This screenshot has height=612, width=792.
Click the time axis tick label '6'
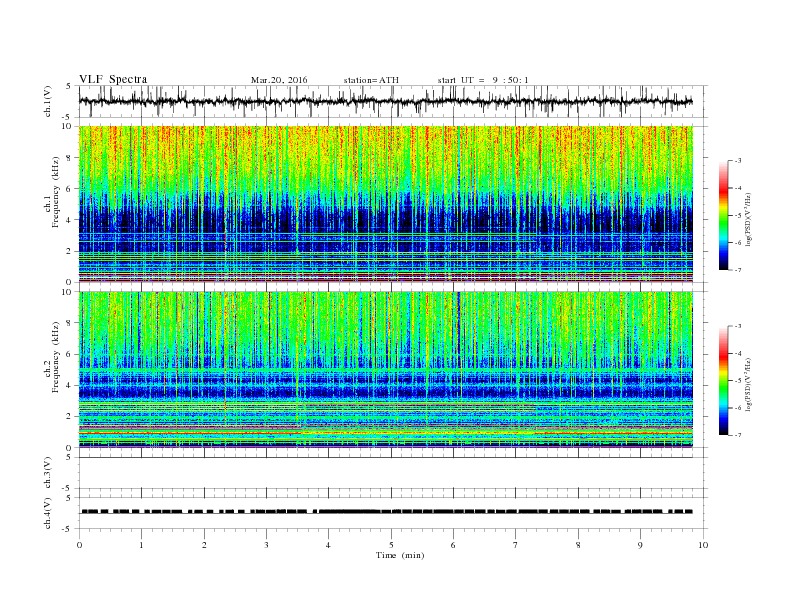pyautogui.click(x=453, y=545)
